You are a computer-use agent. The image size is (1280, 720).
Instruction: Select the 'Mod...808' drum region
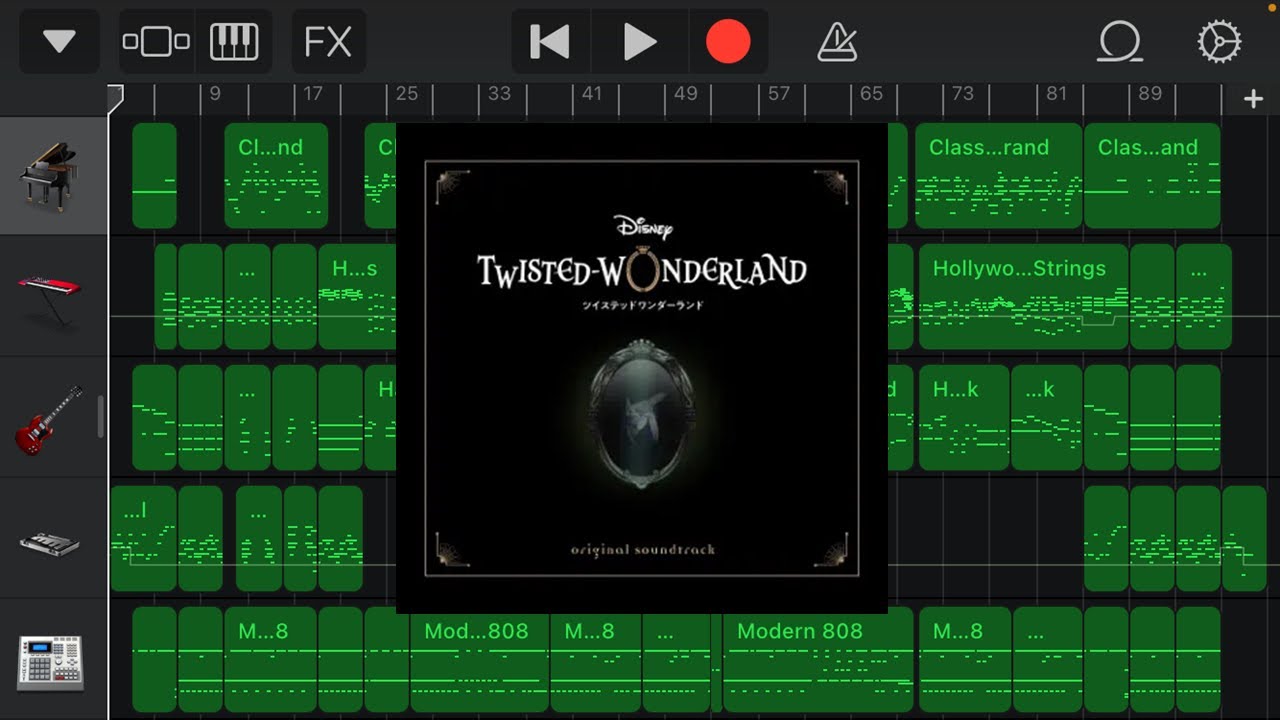click(x=479, y=660)
